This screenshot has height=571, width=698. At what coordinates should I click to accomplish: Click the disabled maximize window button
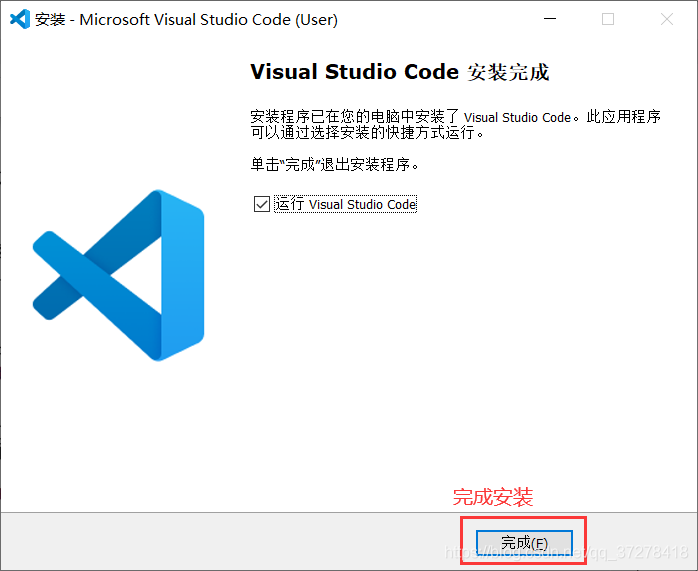pos(608,19)
